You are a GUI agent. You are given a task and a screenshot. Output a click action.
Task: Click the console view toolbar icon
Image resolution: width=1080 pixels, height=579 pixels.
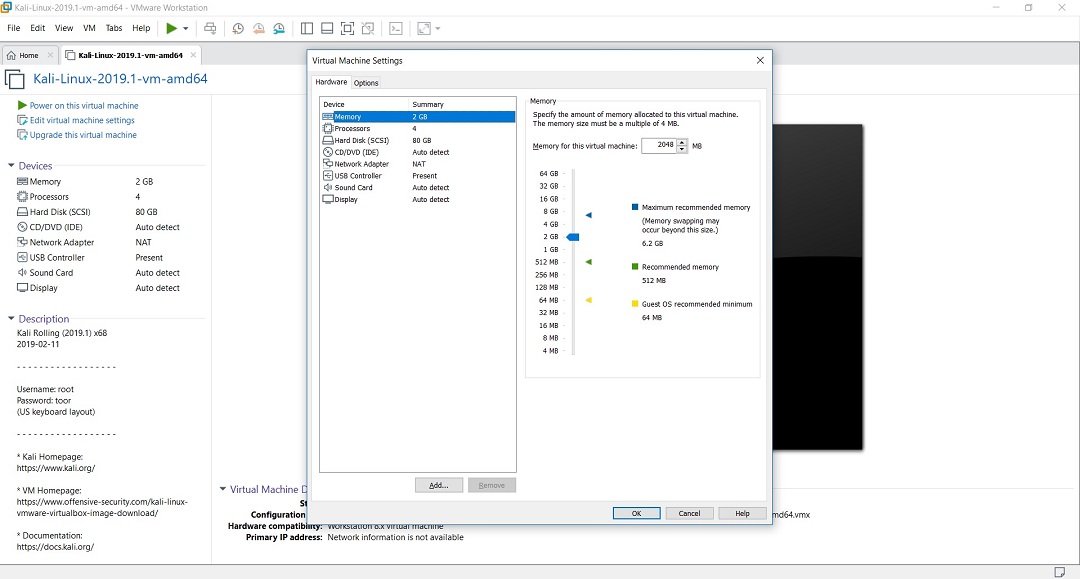click(x=396, y=28)
